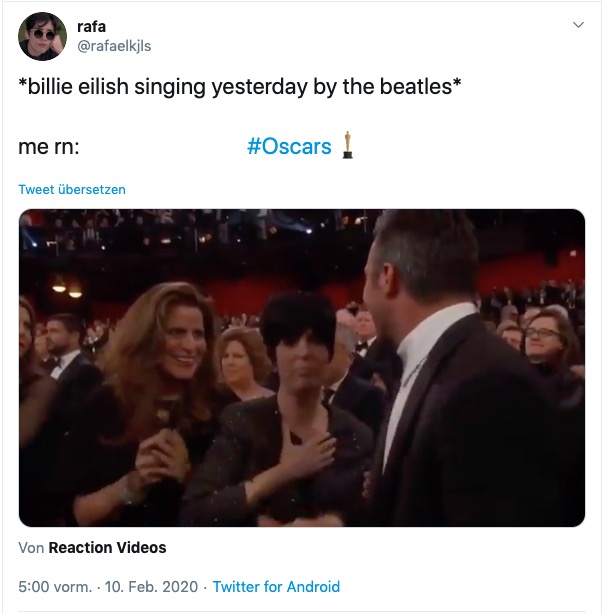The image size is (603, 614).
Task: Click the 'Von' label before Reaction Videos
Action: [31, 548]
